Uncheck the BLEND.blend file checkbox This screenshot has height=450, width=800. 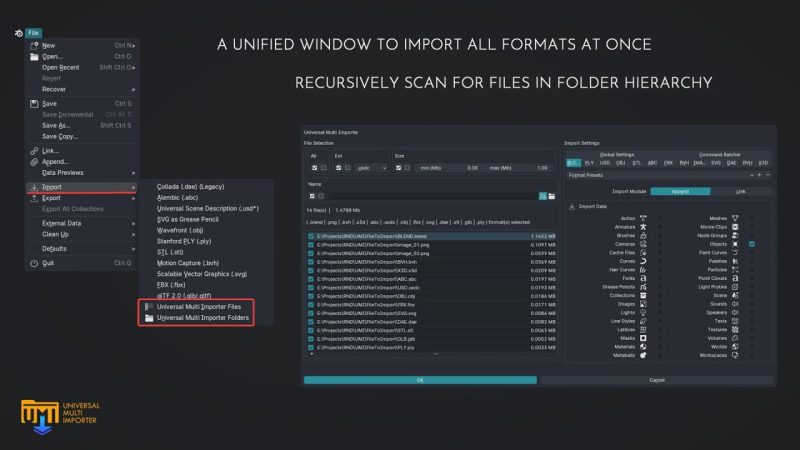coord(311,236)
